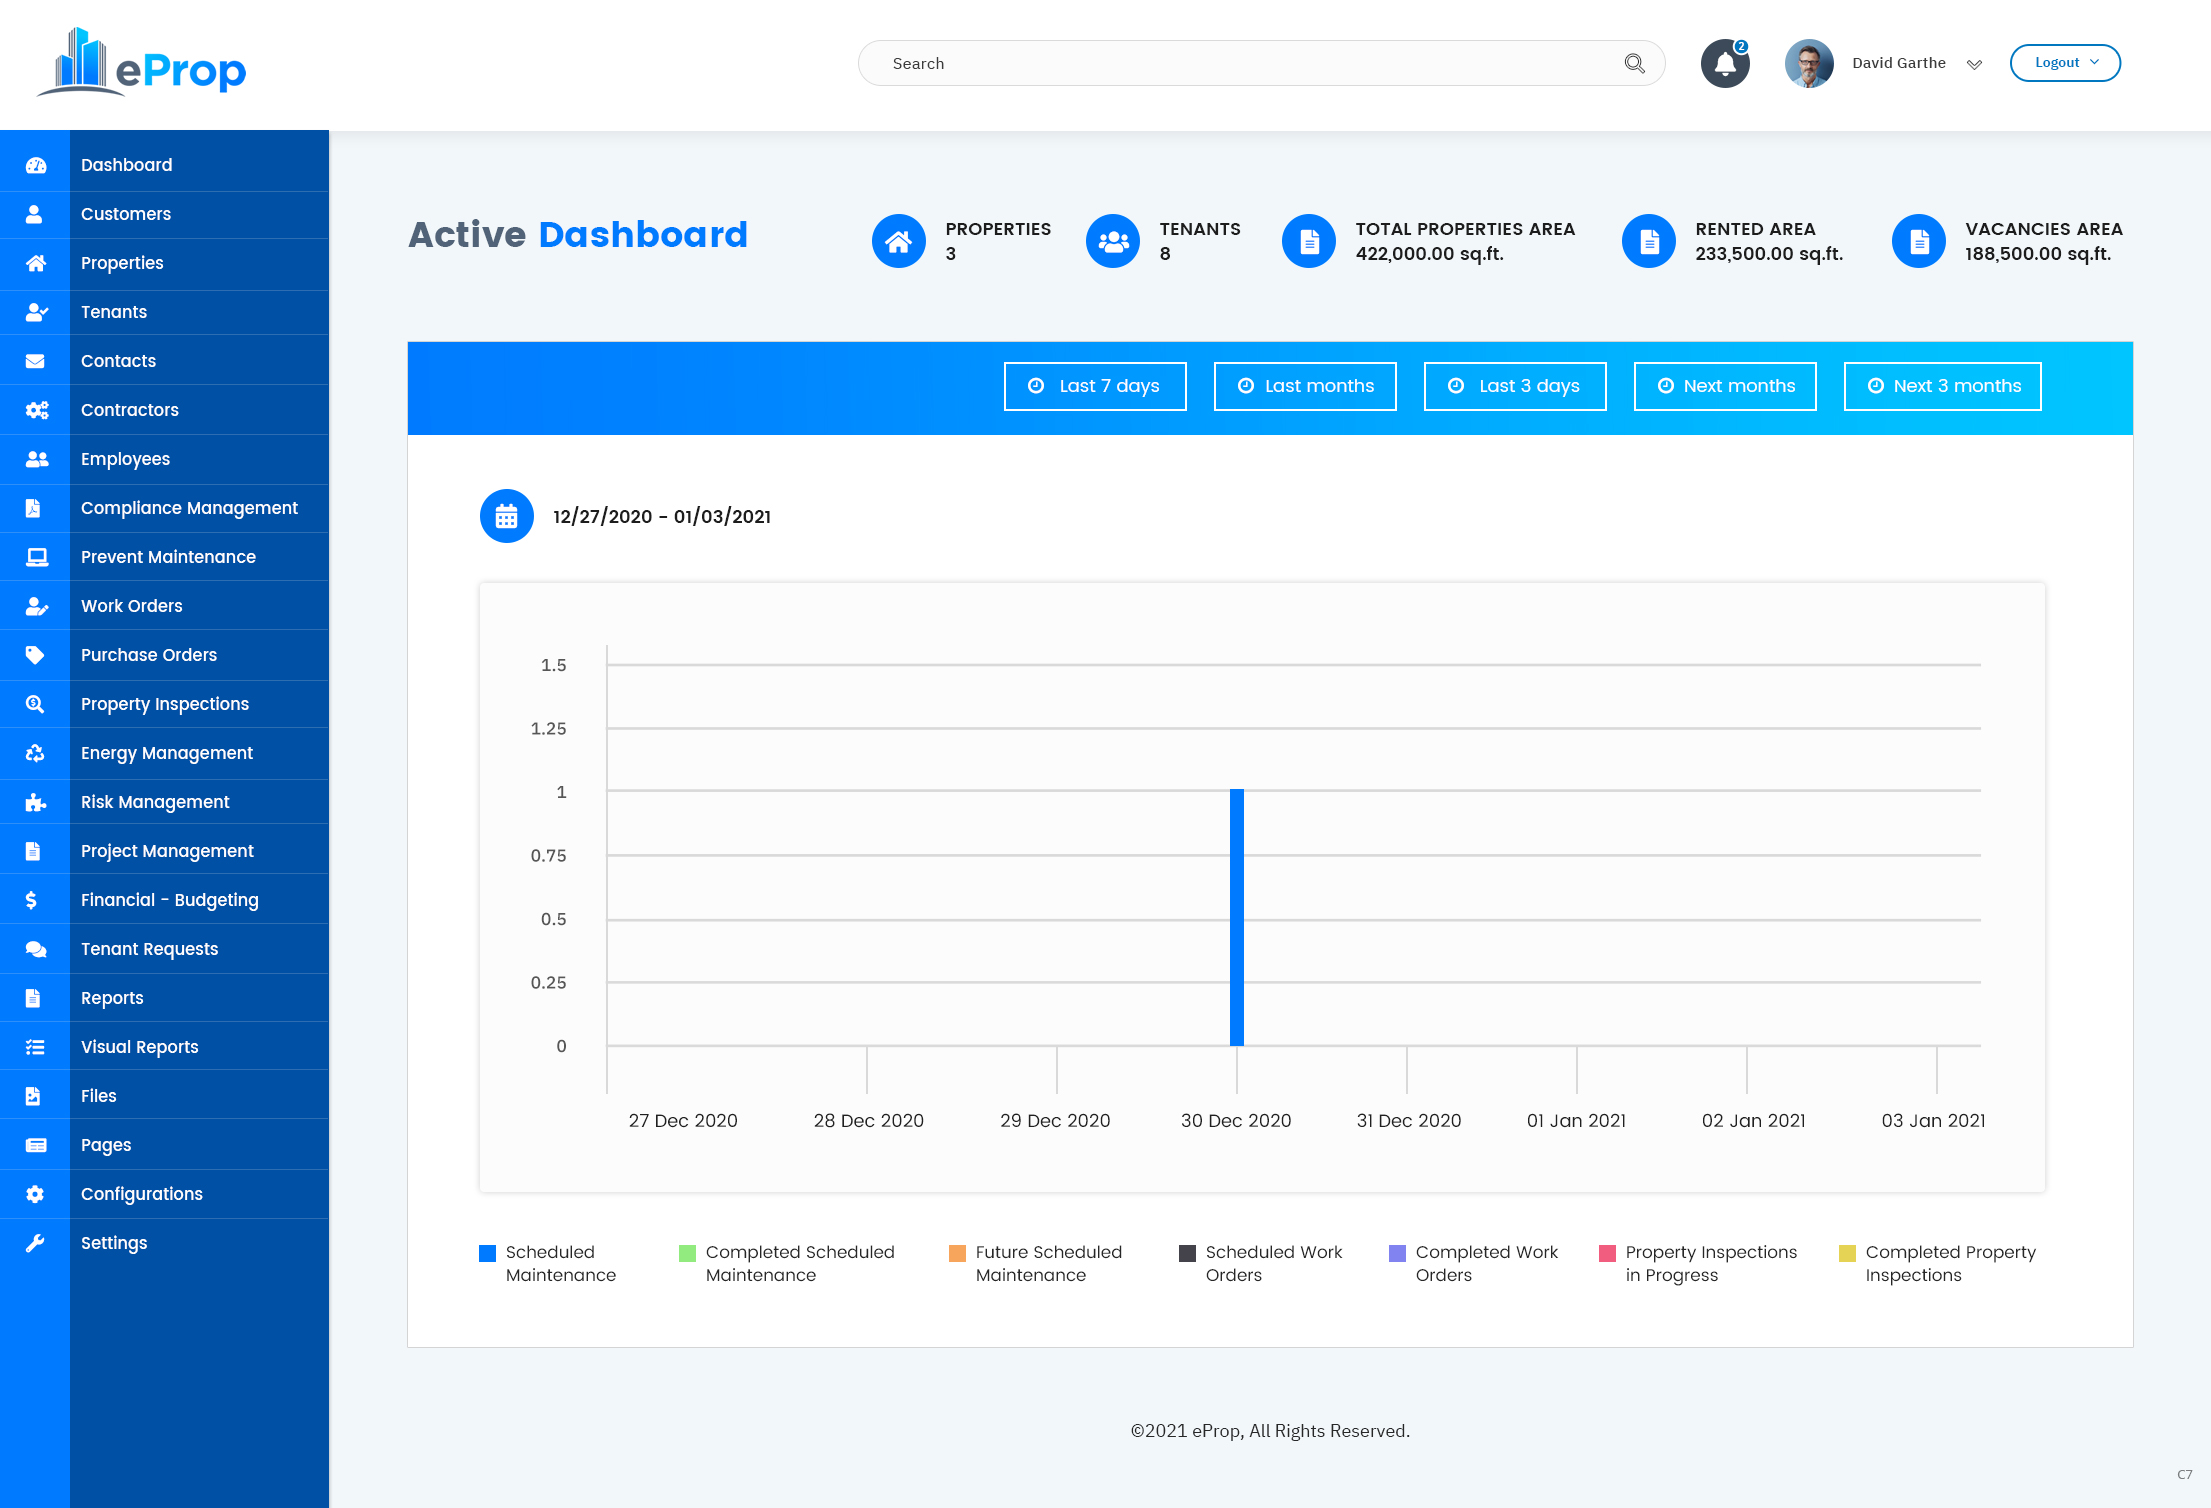Open the 12/27/2020 - 01/03/2021 date range picker
Screen dimensions: 2211x1508
tap(662, 517)
